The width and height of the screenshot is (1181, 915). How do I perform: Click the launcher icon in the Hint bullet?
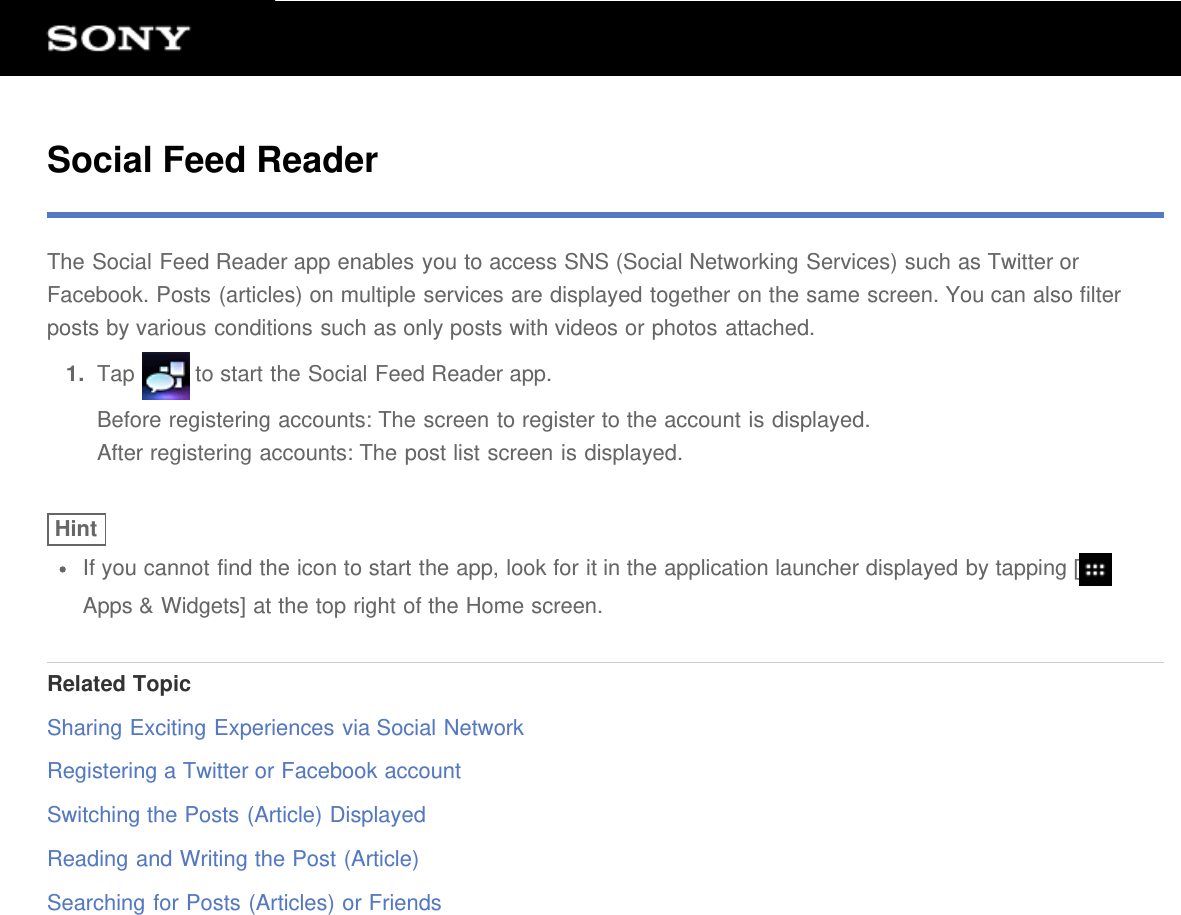coord(1096,569)
